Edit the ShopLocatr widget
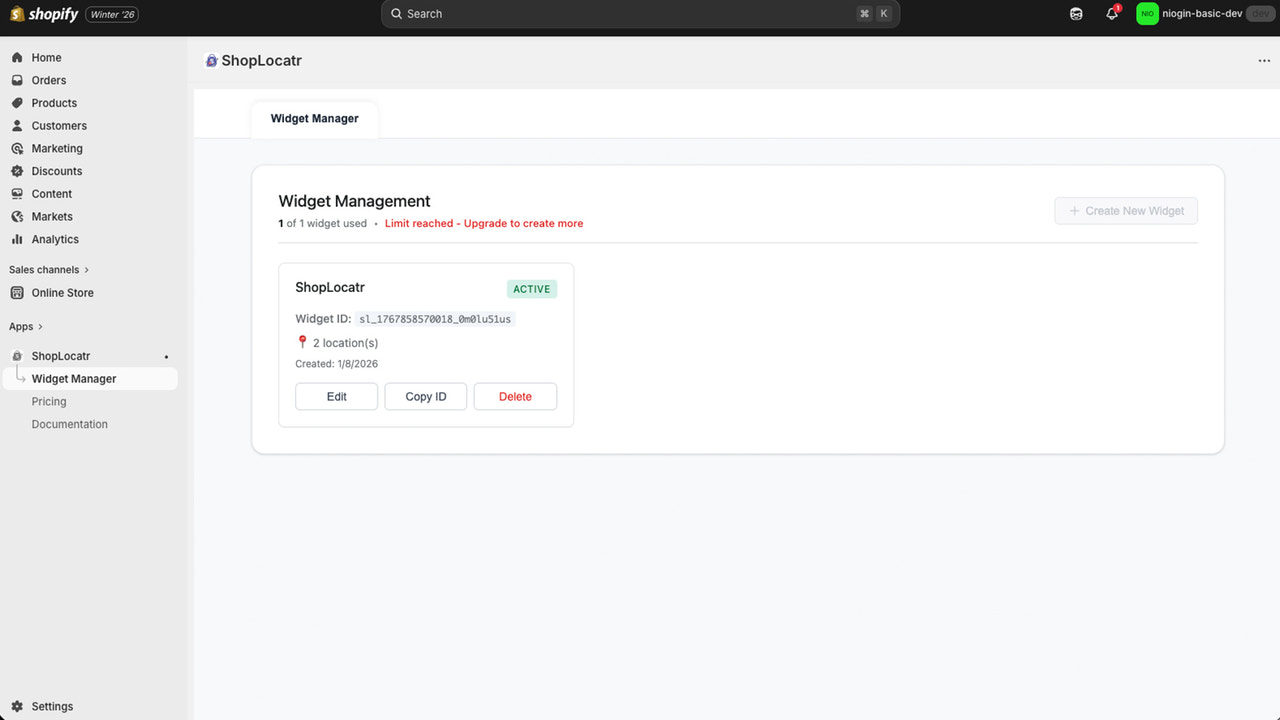 [x=336, y=396]
